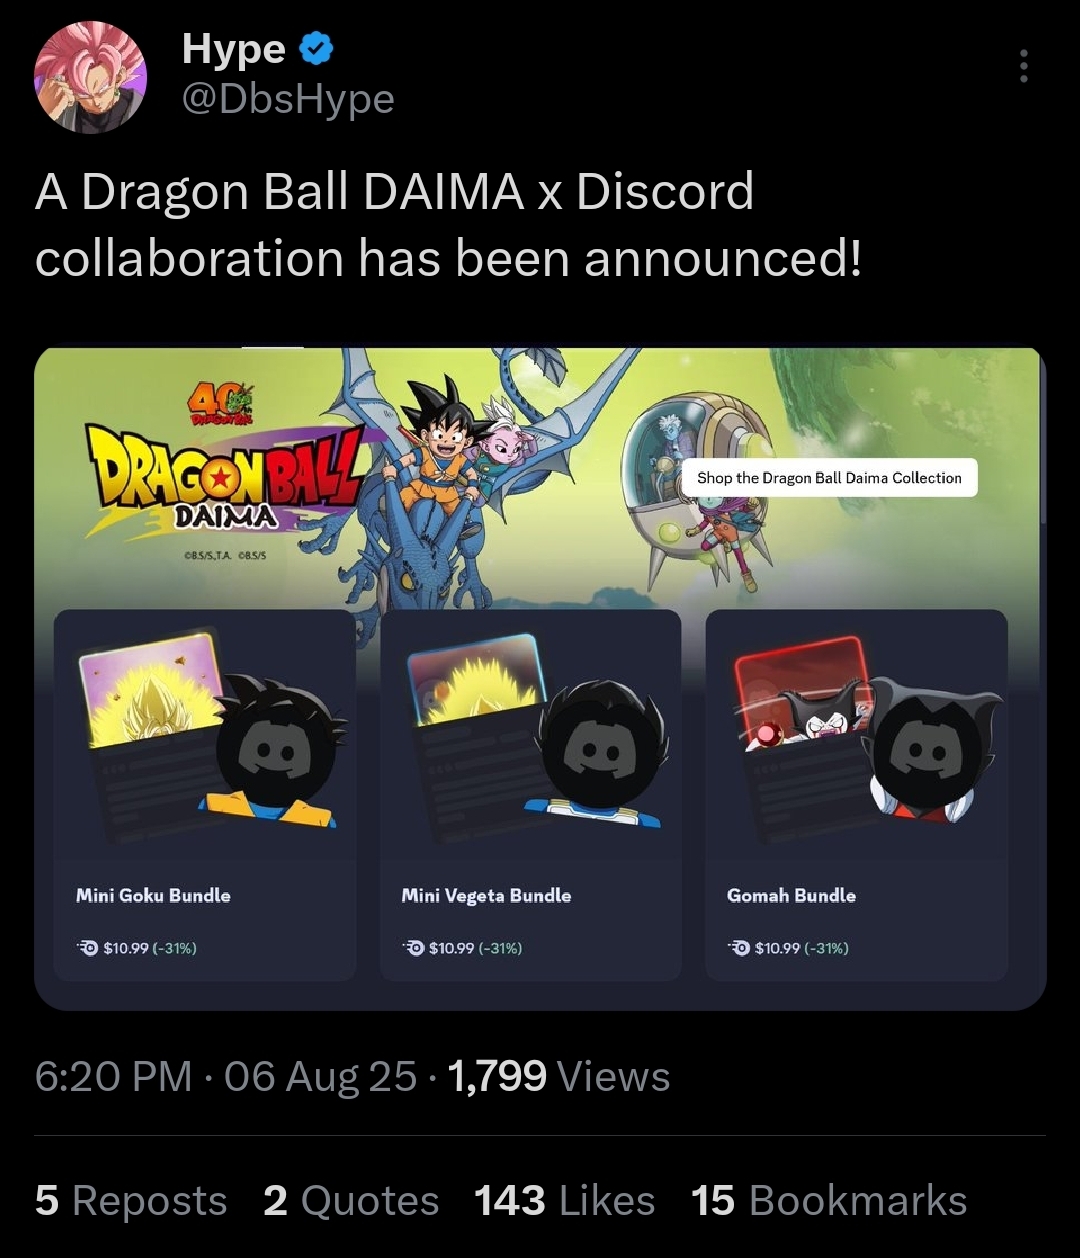
Task: Click the orb currency icon under Mini Vegeta Bundle
Action: click(412, 947)
